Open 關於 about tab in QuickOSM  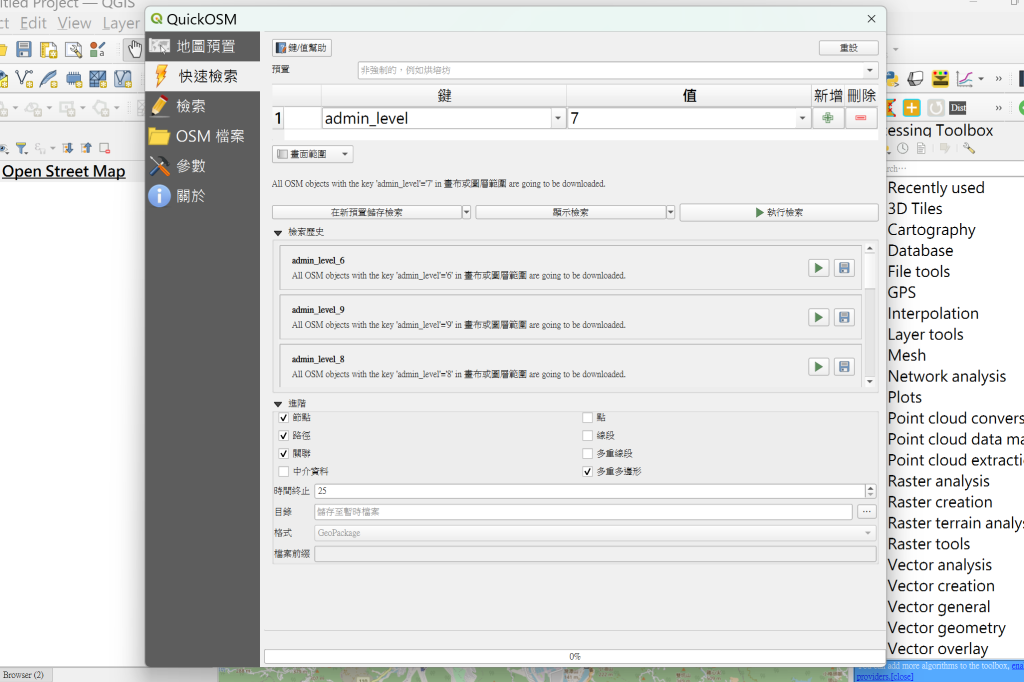(202, 196)
